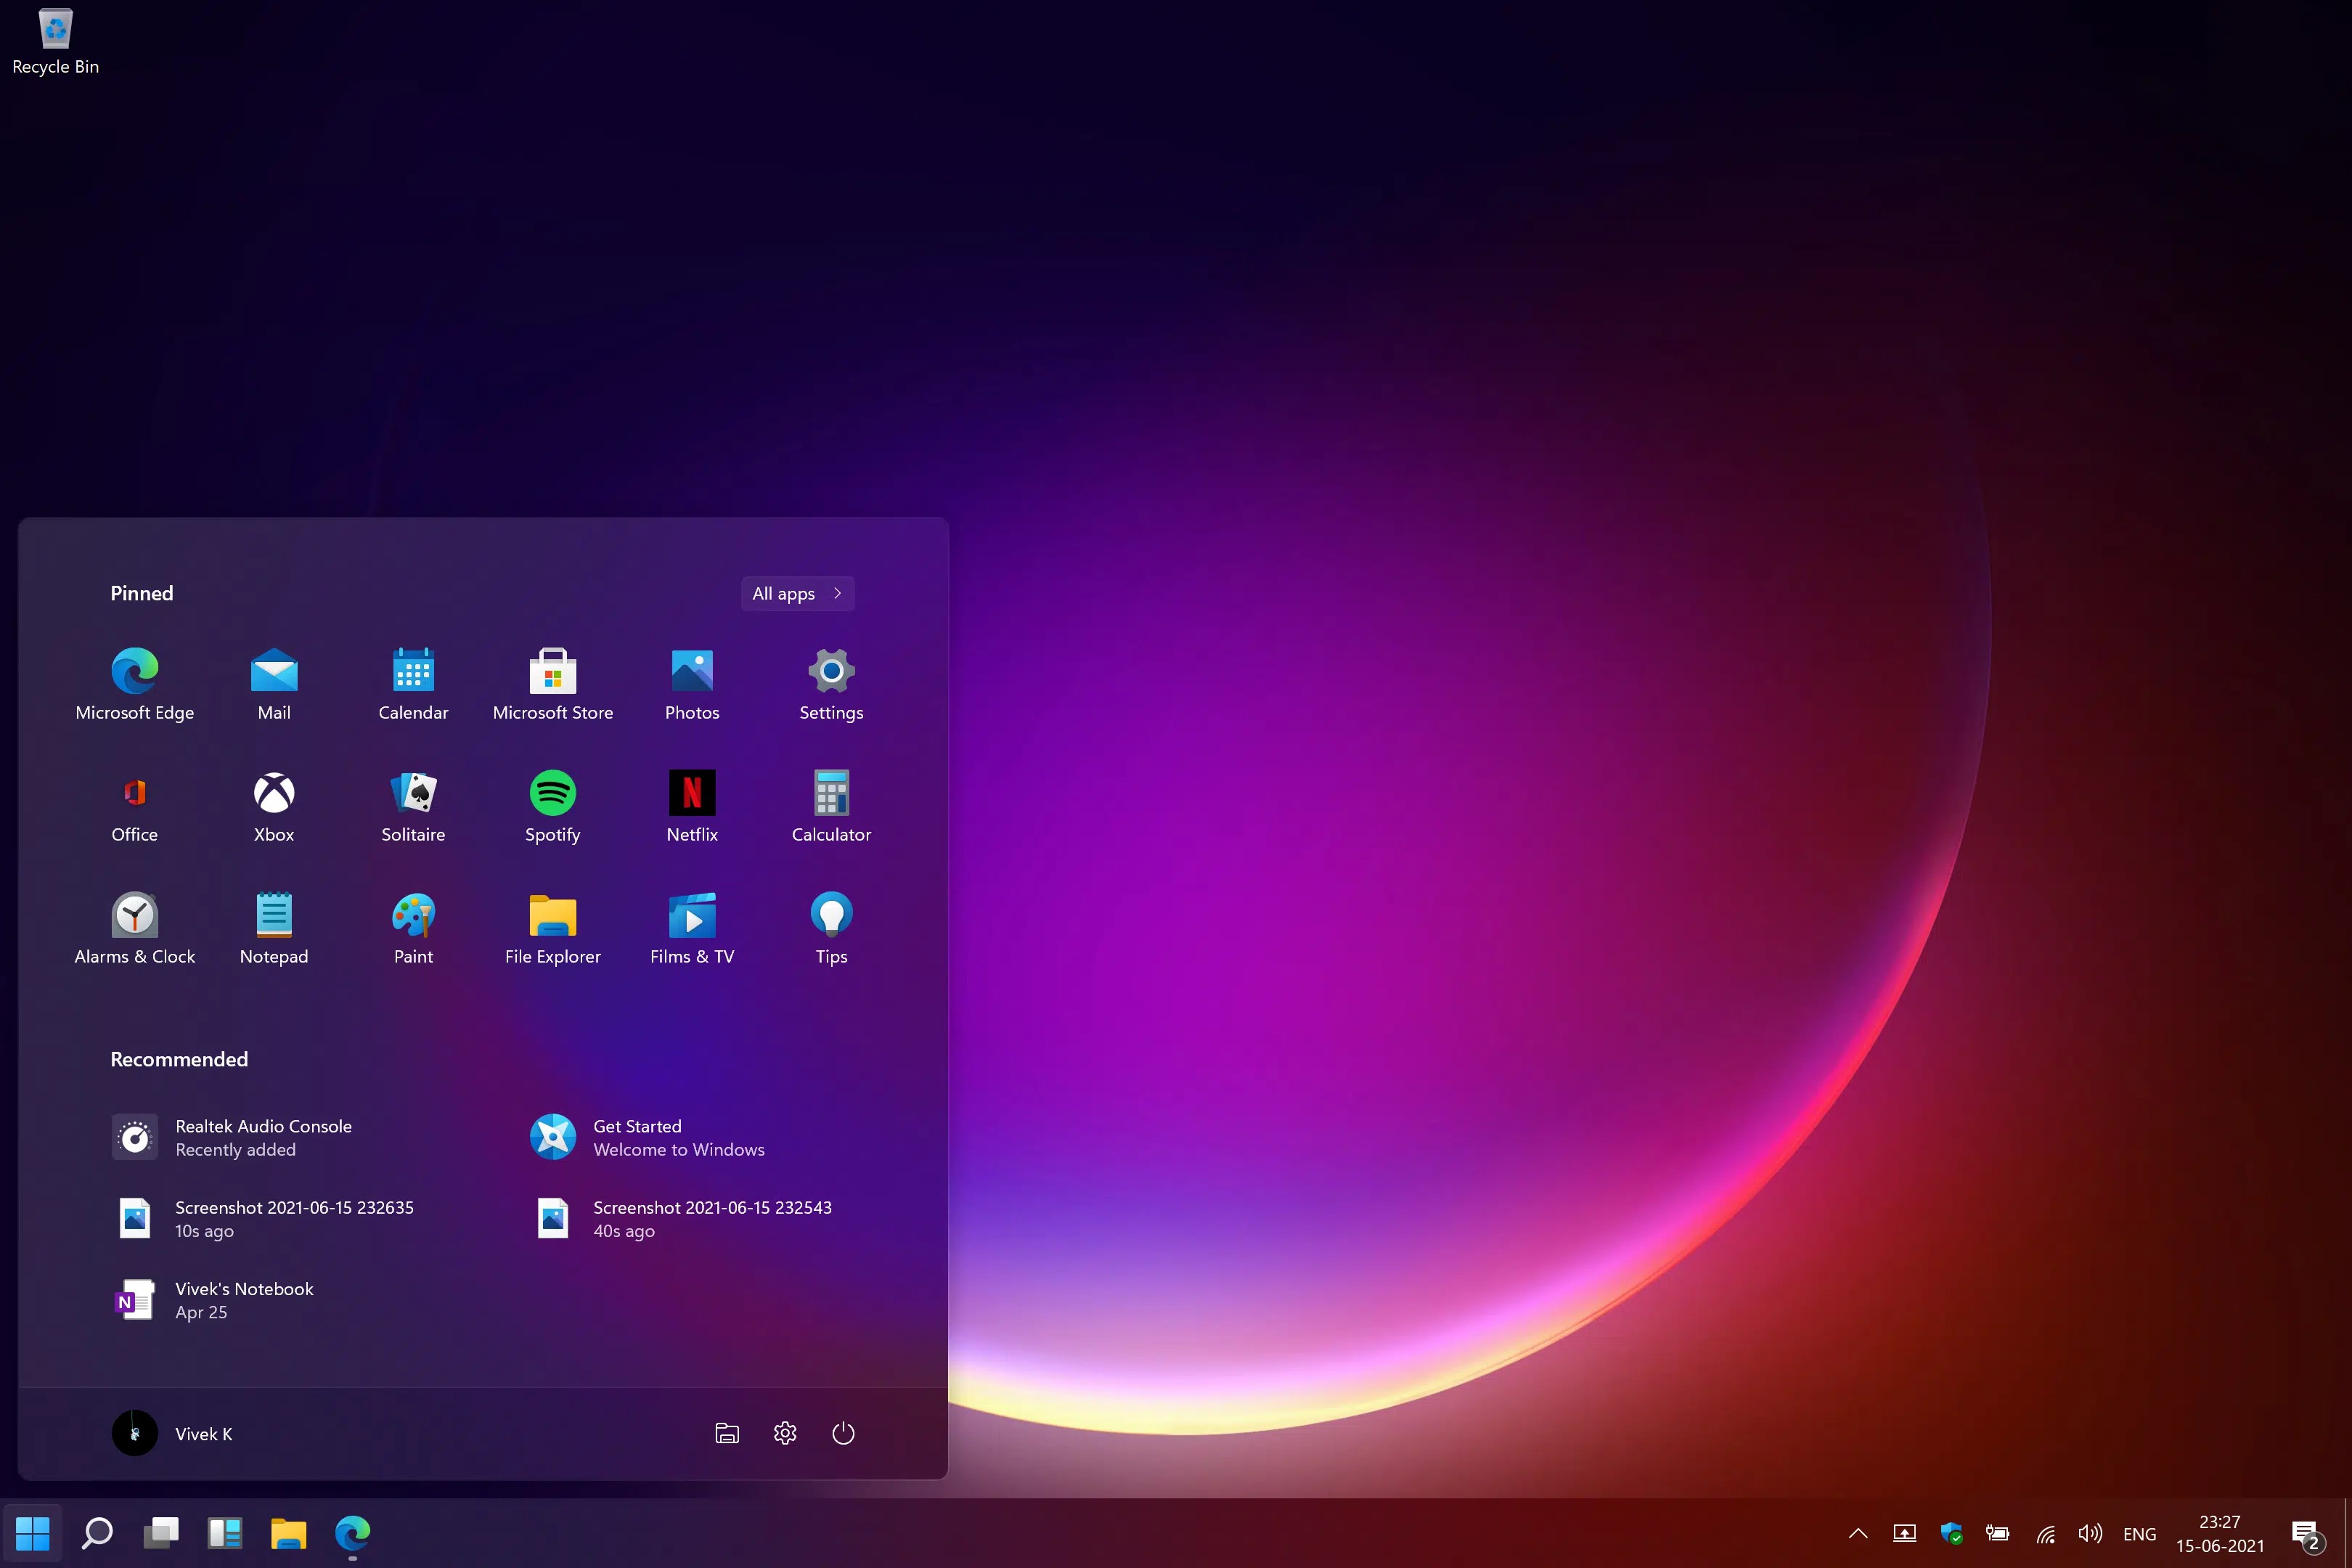The image size is (2352, 1568).
Task: Click the gear icon in Start footer
Action: coord(785,1433)
